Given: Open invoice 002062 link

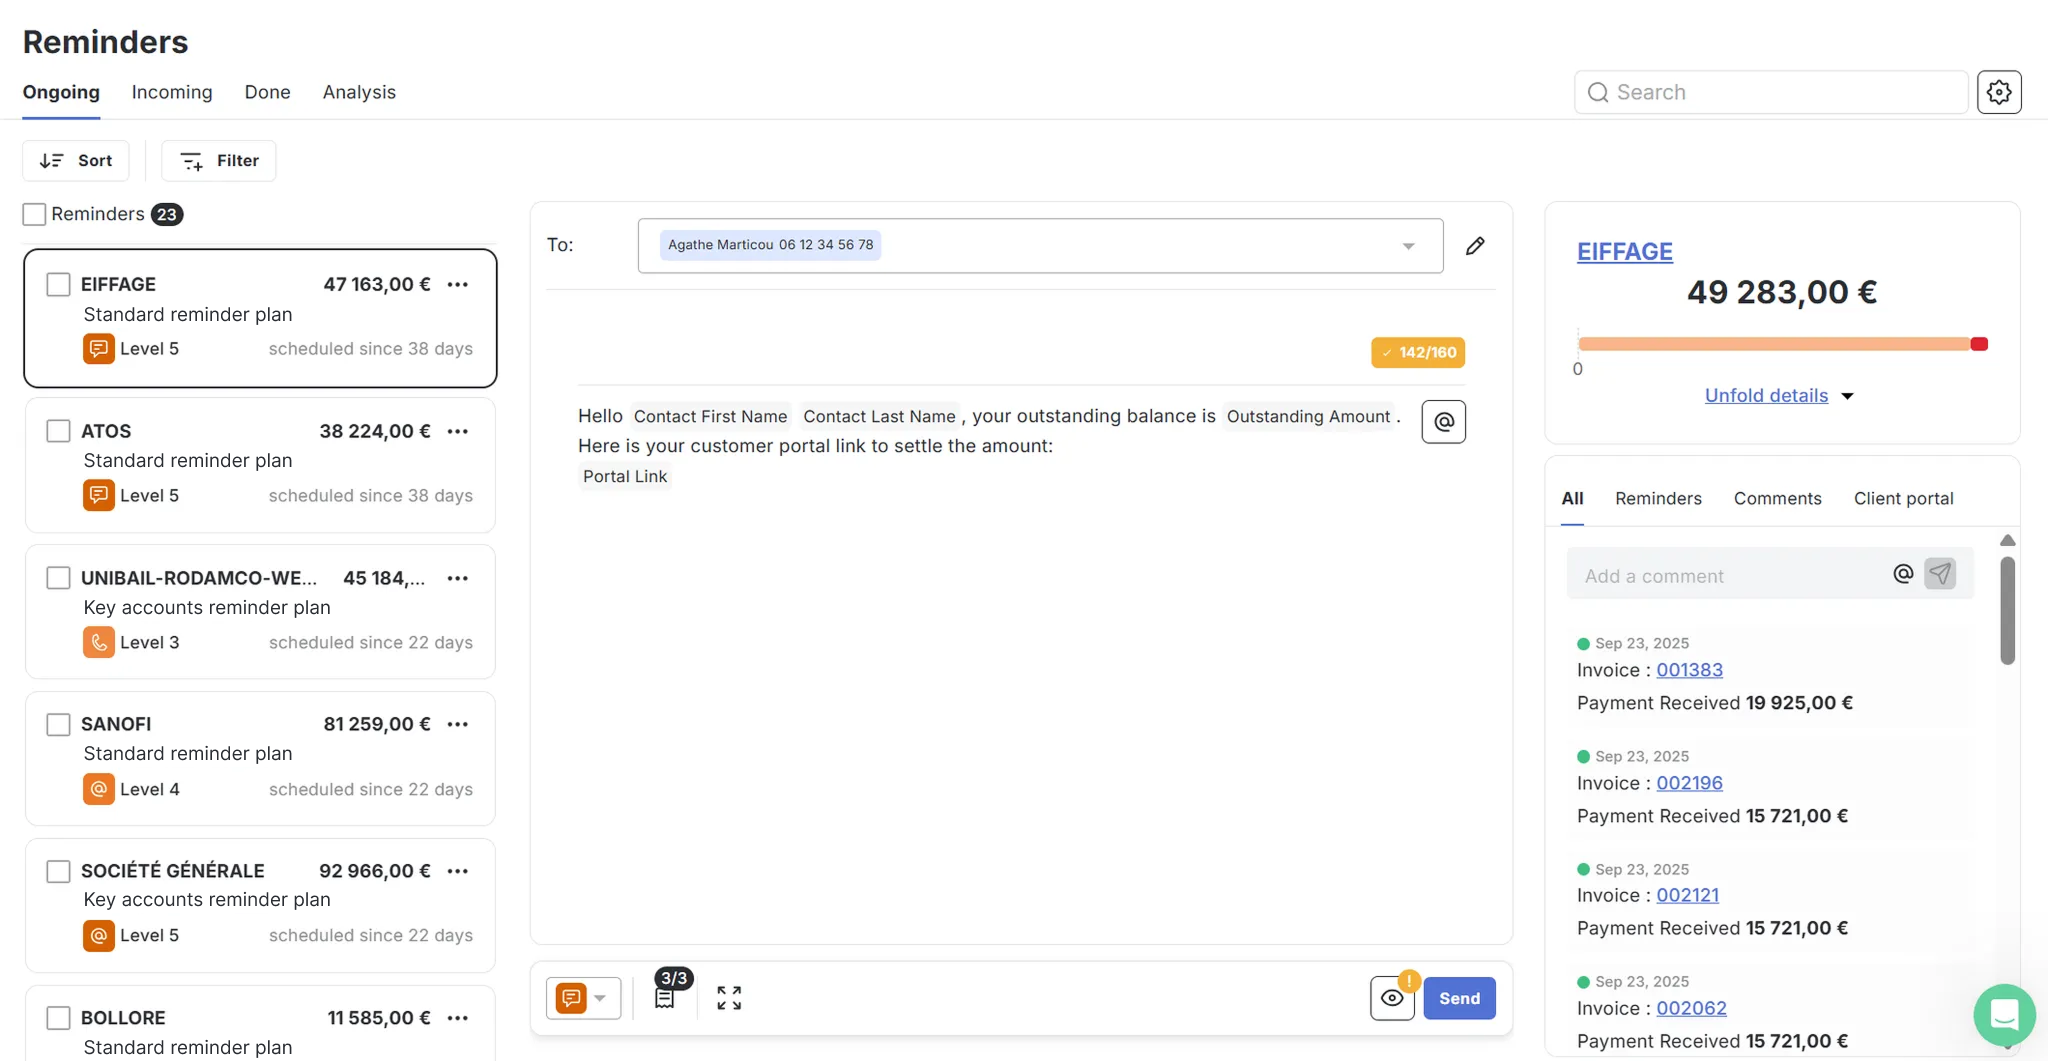Looking at the screenshot, I should pos(1691,1008).
